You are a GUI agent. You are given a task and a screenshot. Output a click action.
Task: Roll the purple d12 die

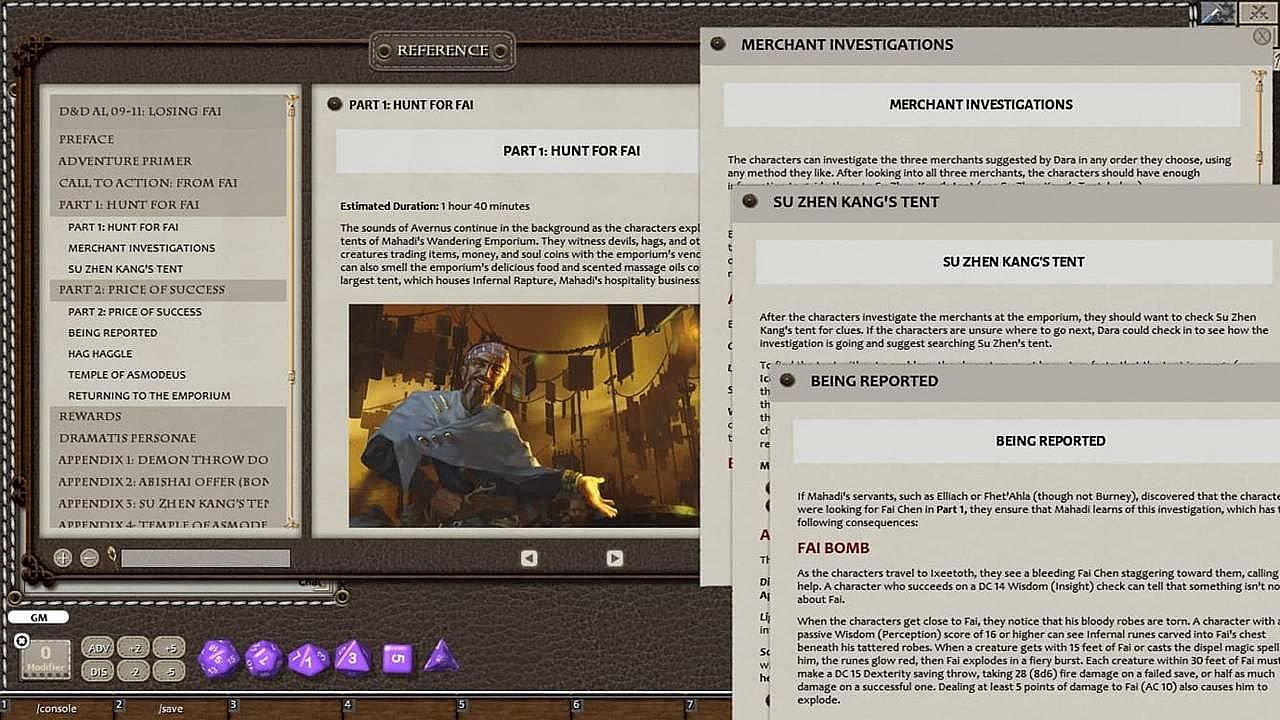[x=264, y=659]
